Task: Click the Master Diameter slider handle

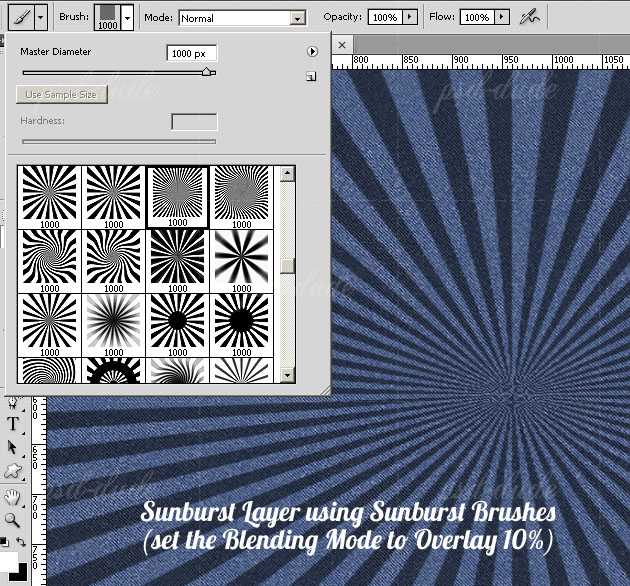Action: (207, 72)
